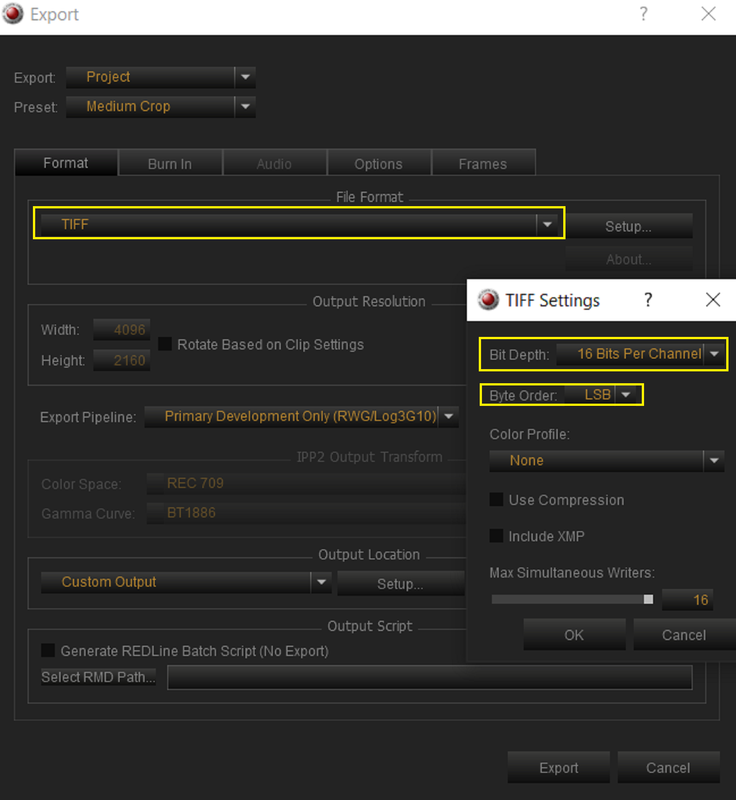Click the Max Simultaneous Writers value field showing 16

[687, 599]
